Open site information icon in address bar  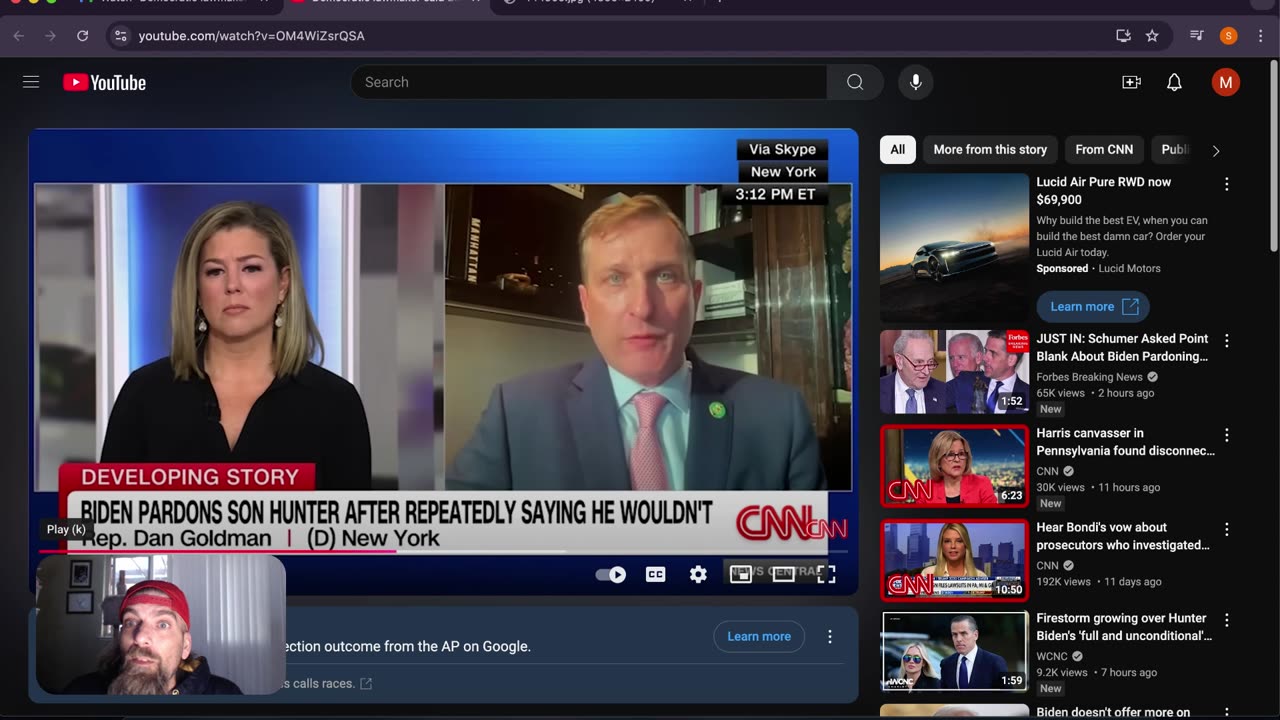(121, 36)
